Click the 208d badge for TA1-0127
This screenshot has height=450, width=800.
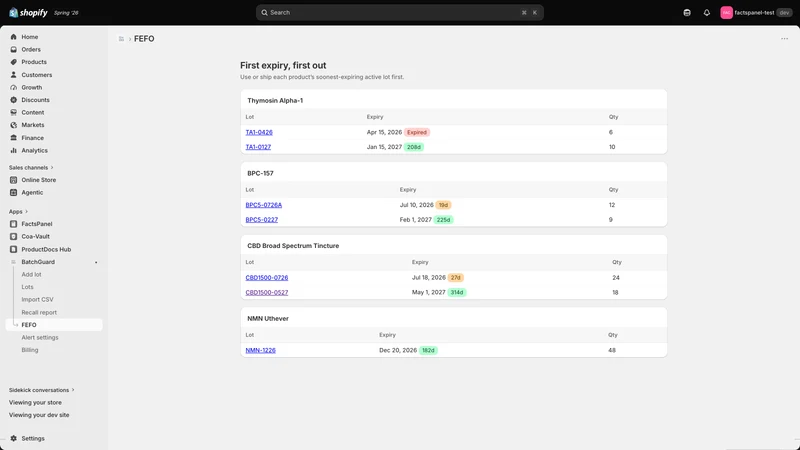click(x=414, y=147)
